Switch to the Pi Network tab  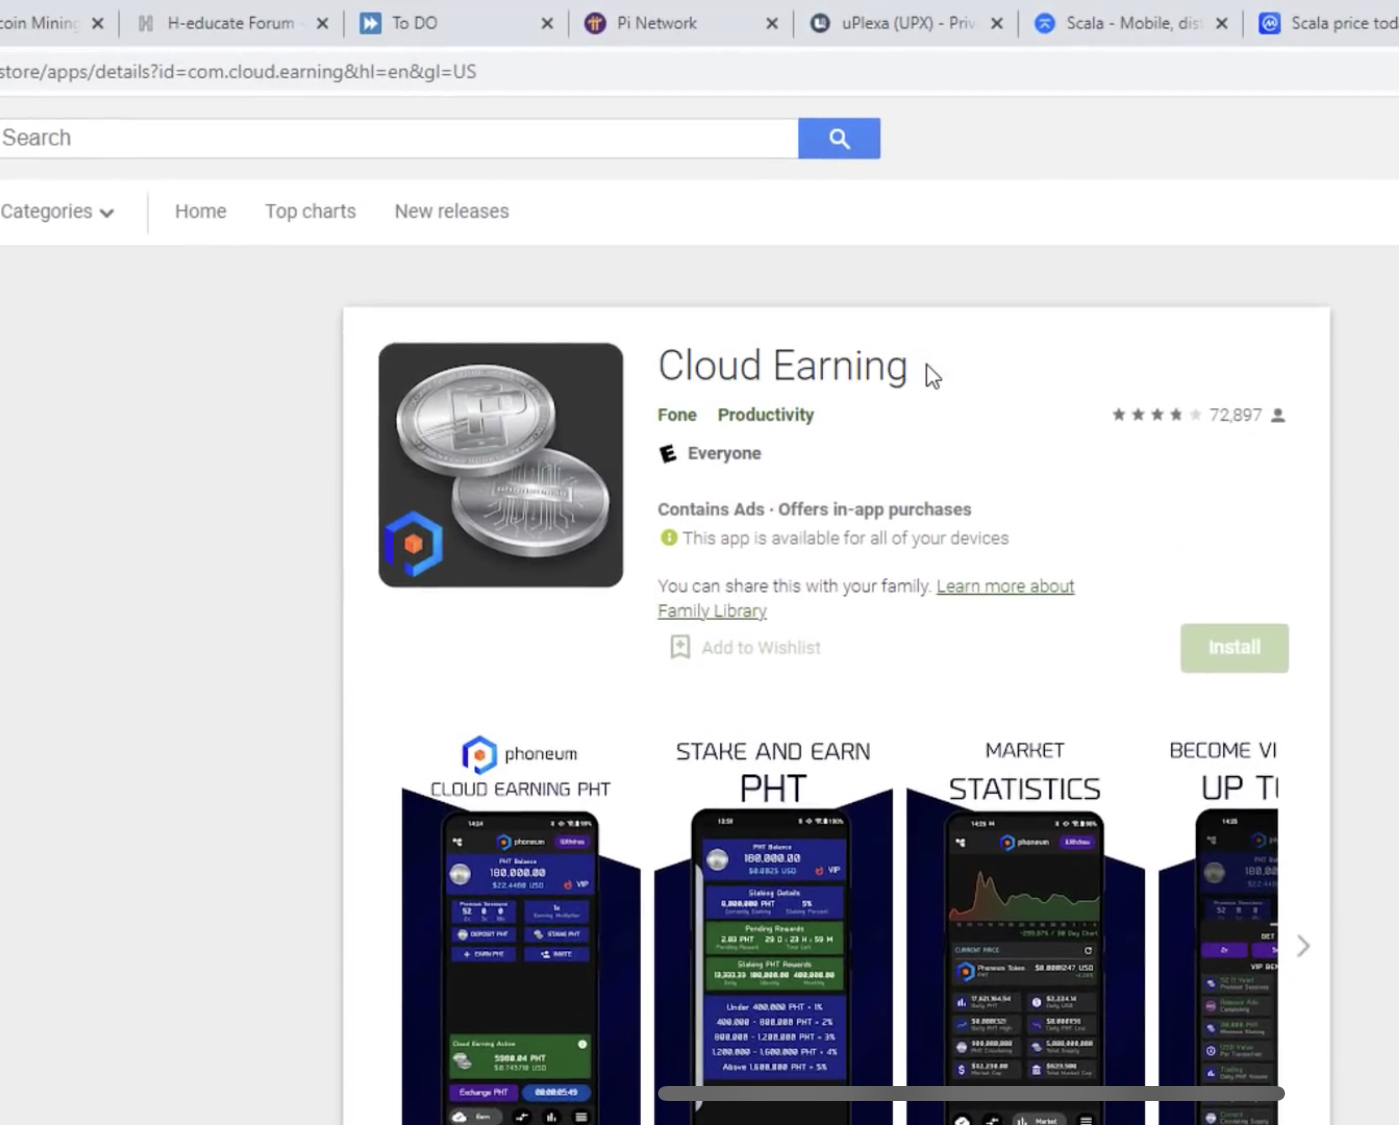pos(681,23)
